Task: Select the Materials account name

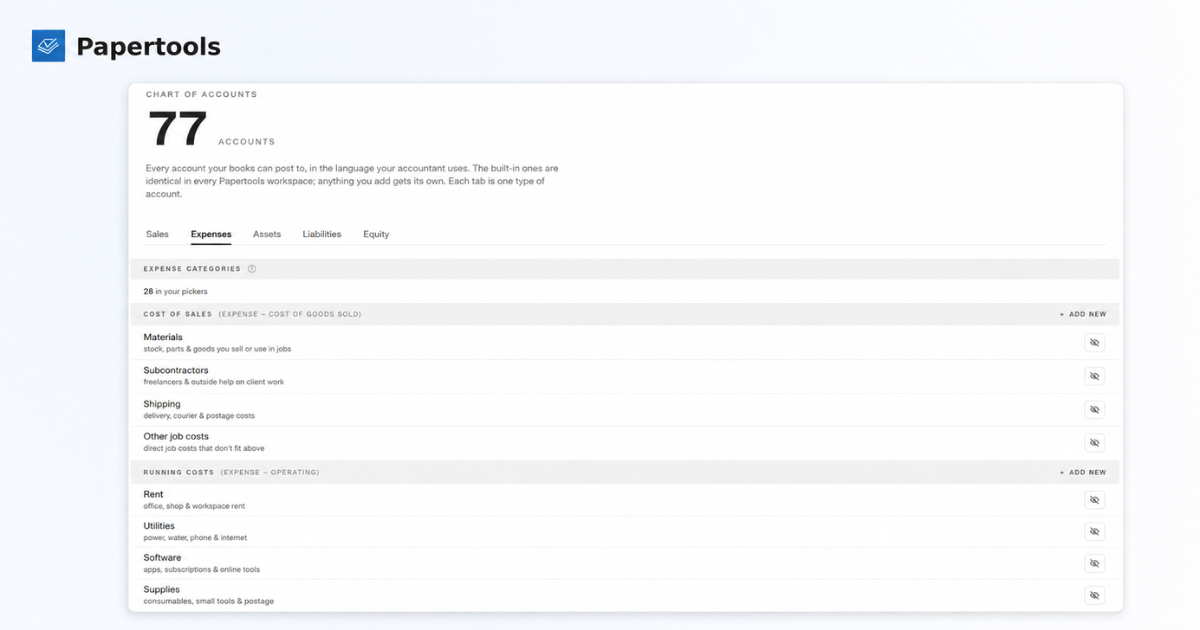Action: [163, 337]
